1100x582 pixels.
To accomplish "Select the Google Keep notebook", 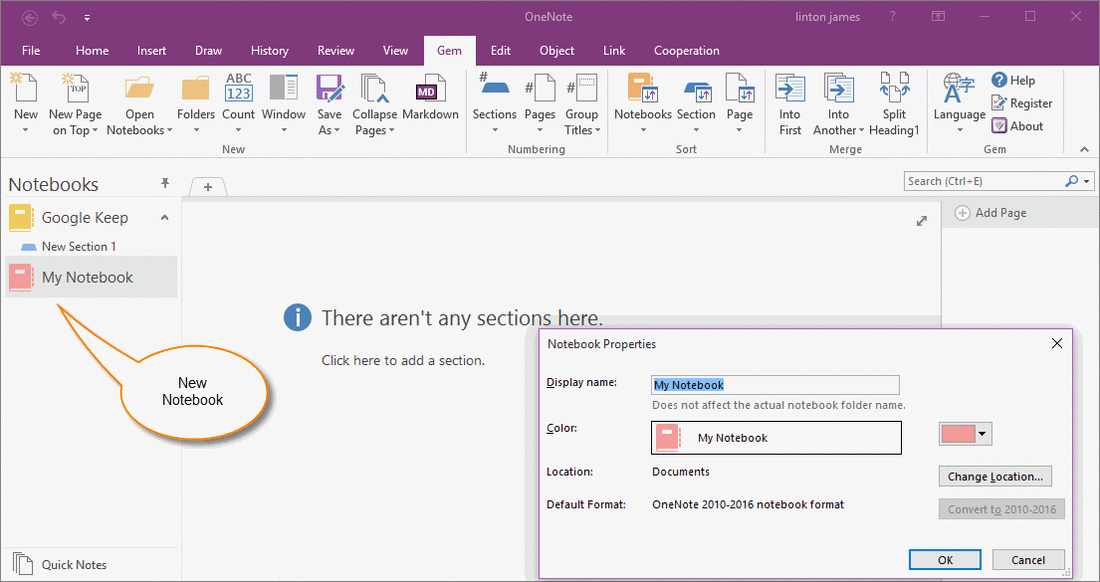I will coord(84,217).
